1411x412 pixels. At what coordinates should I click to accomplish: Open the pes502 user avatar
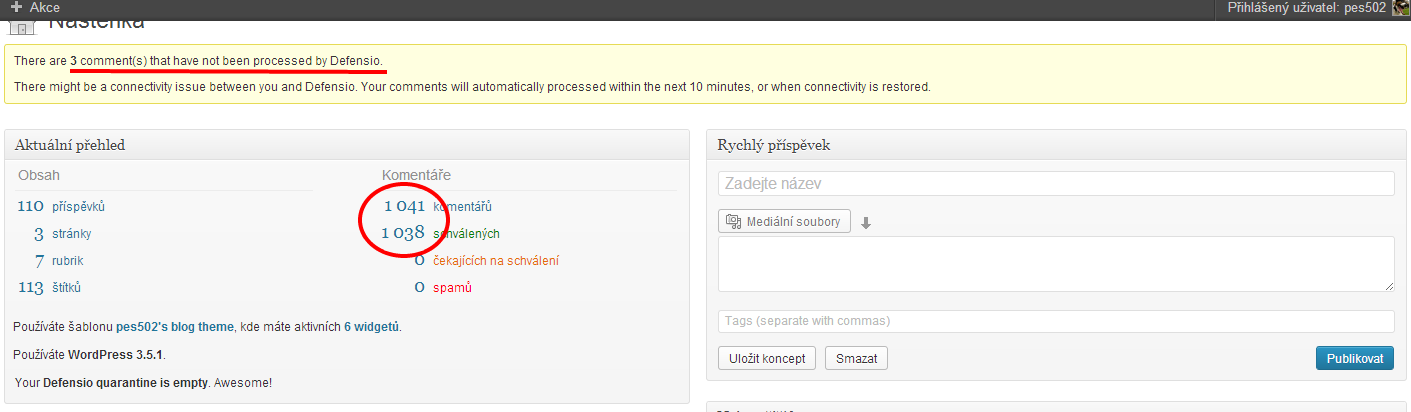1401,8
